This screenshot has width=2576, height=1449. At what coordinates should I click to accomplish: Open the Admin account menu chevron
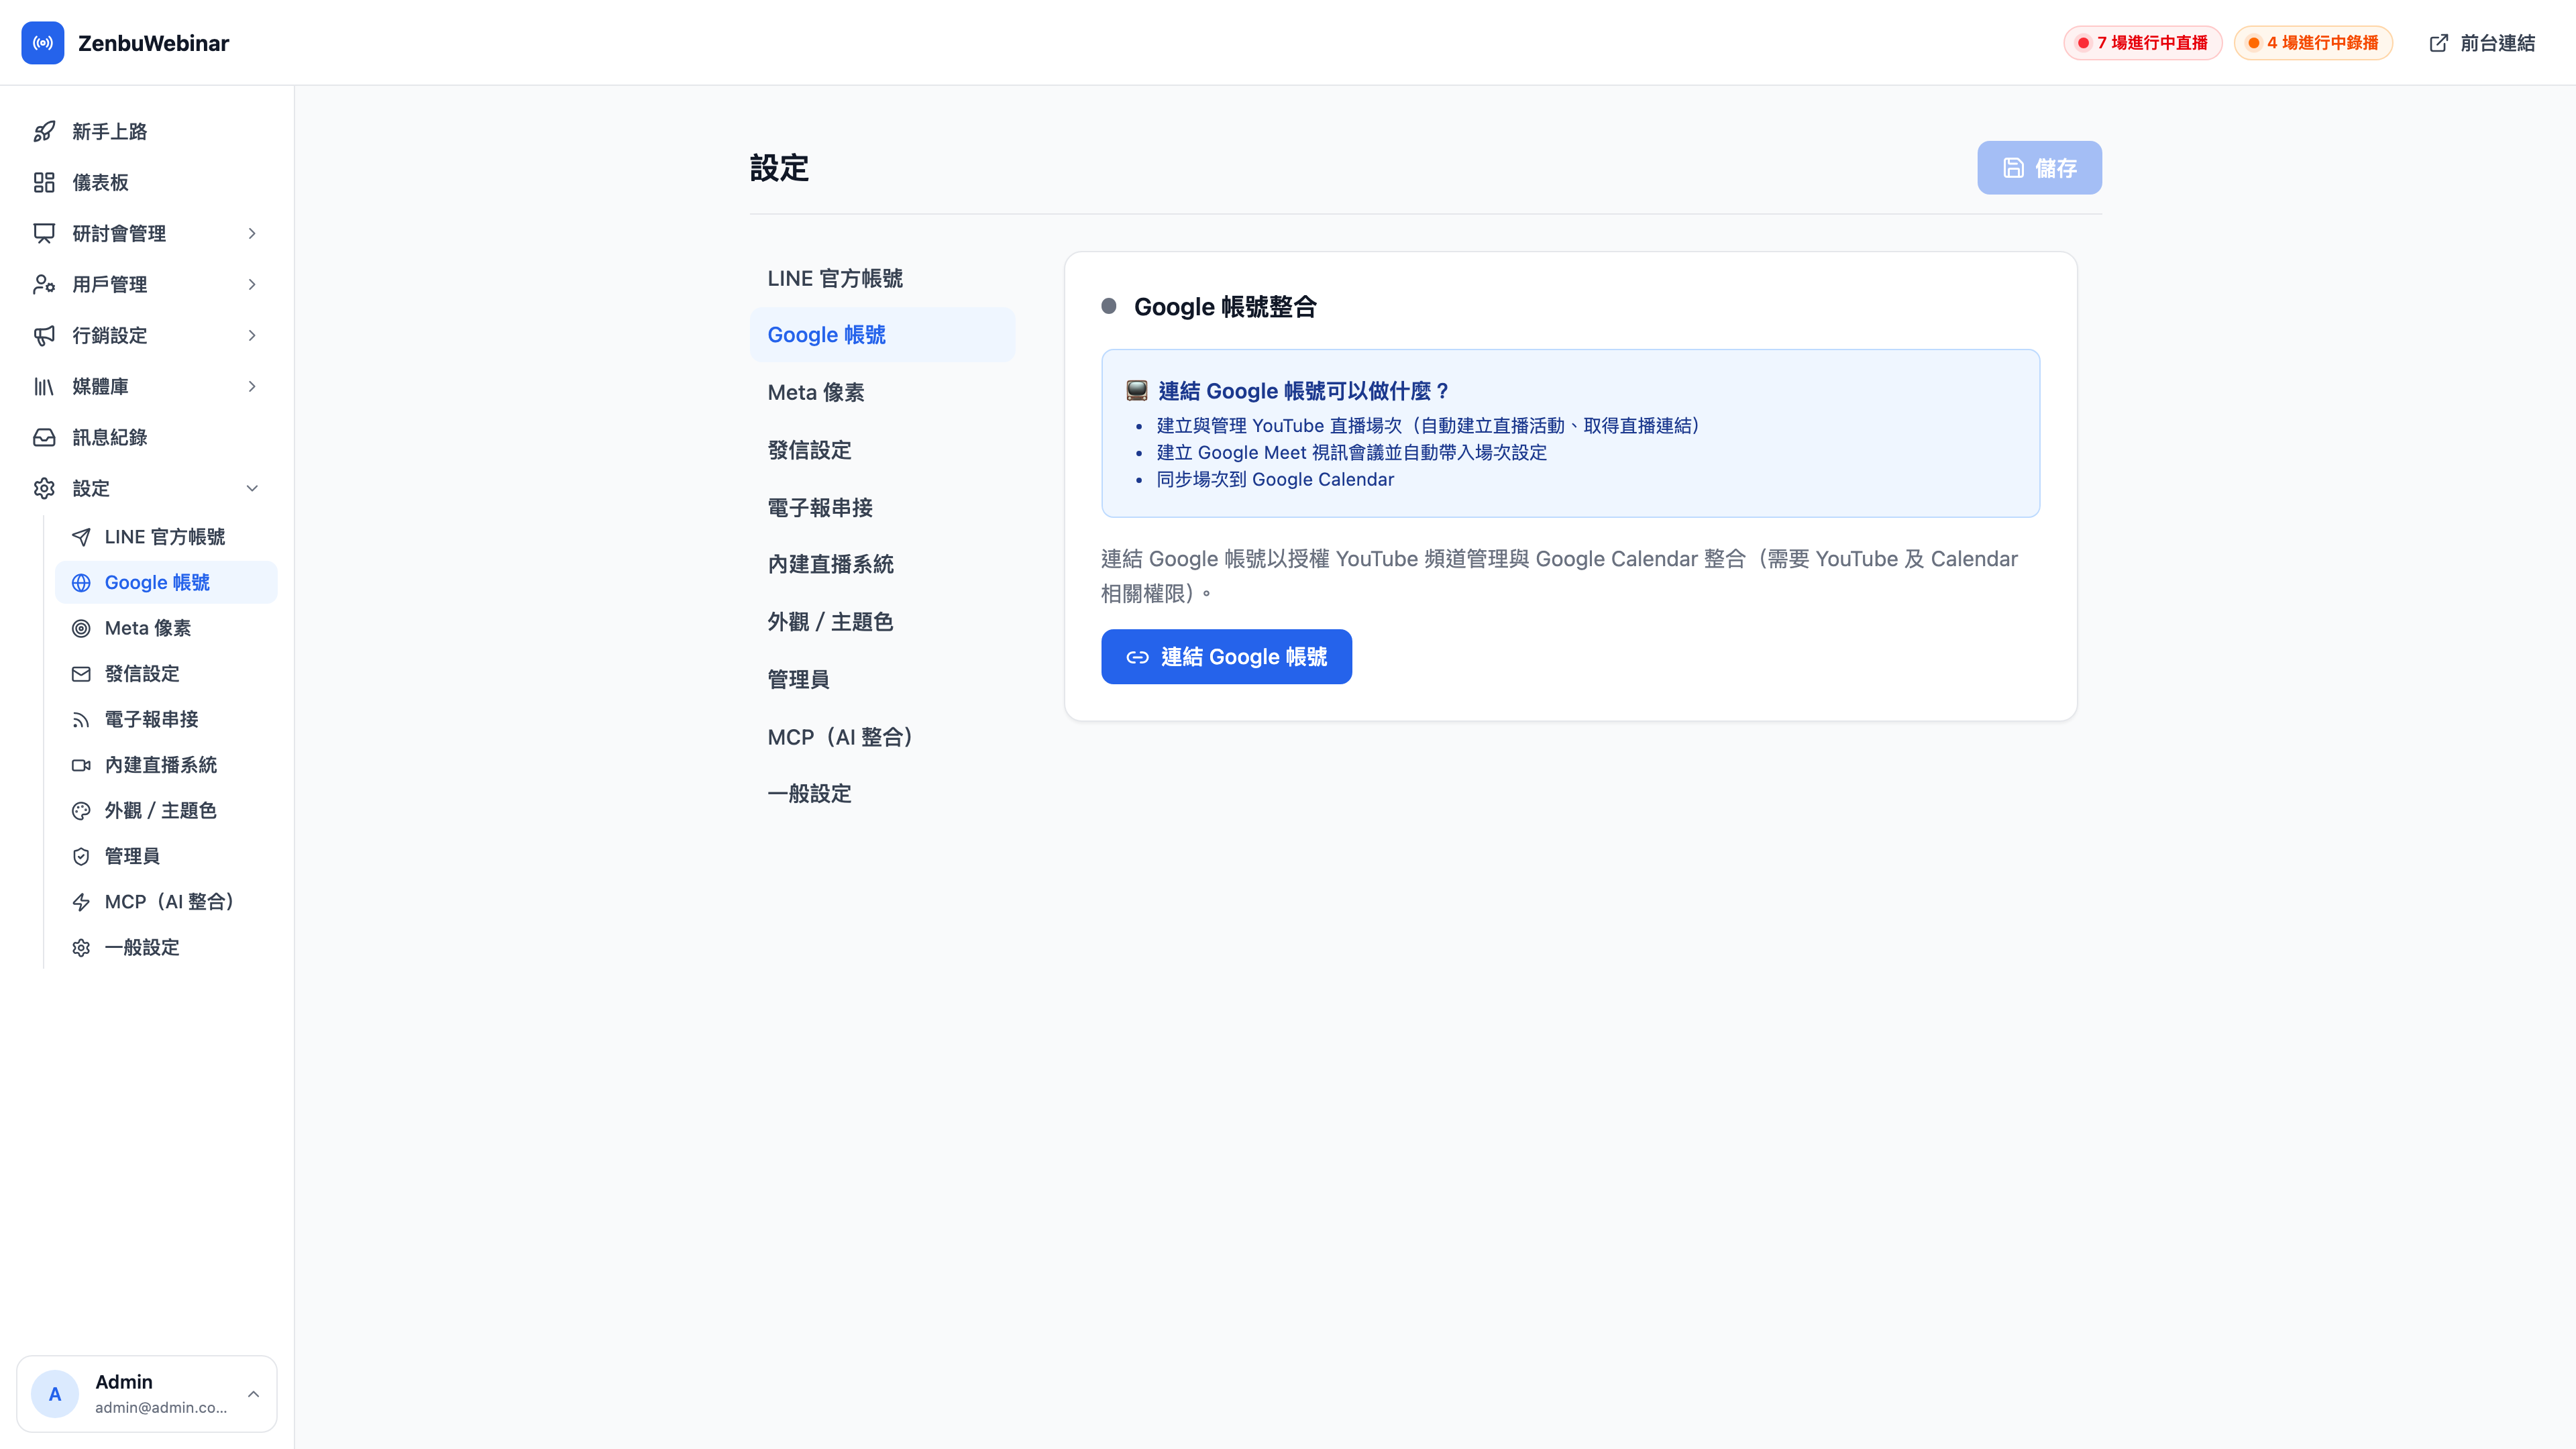click(253, 1394)
